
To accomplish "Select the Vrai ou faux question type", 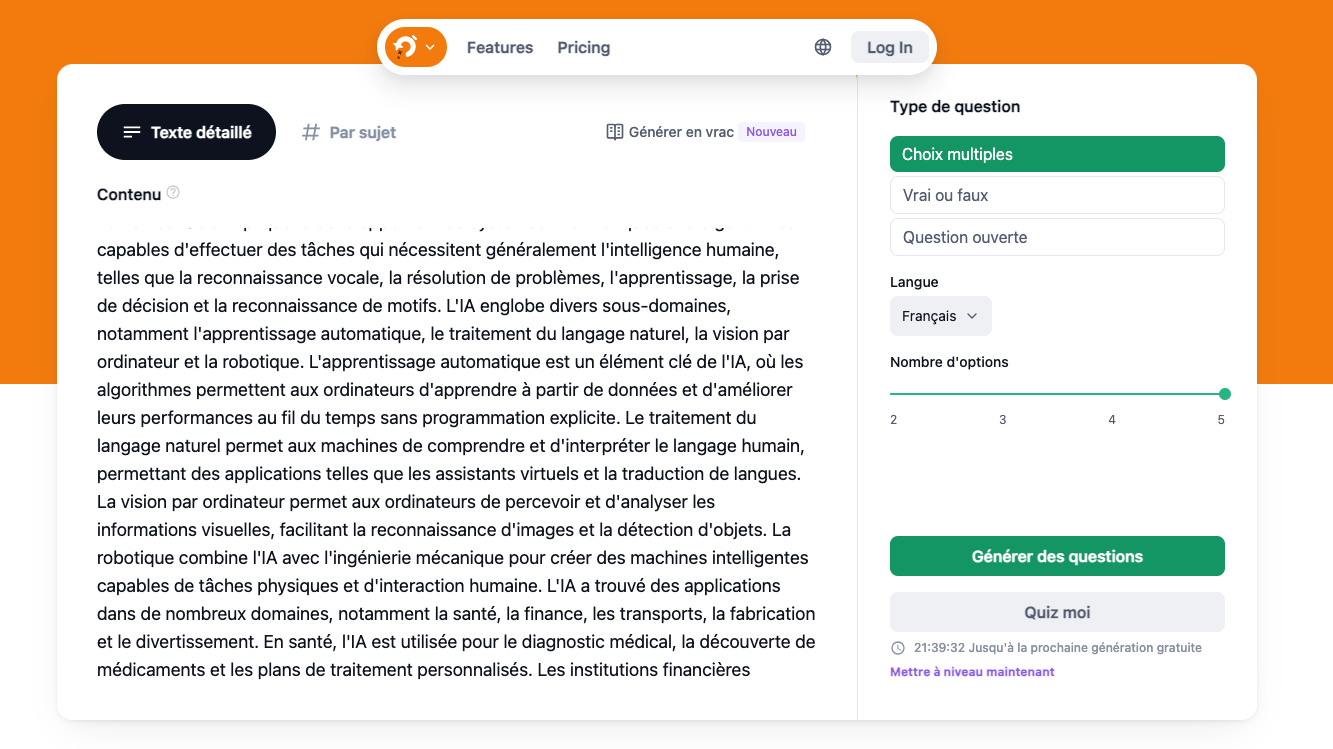I will [1057, 195].
